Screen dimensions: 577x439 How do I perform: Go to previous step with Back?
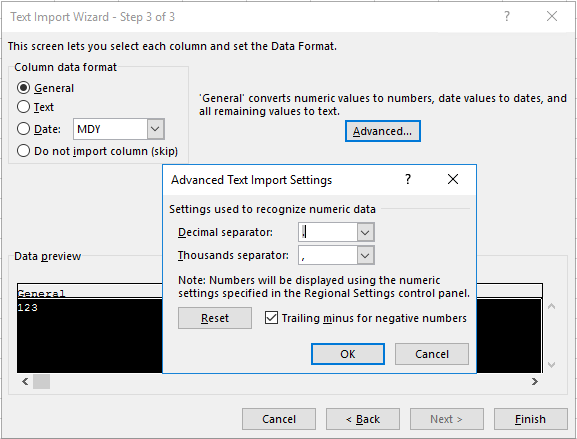(x=363, y=419)
